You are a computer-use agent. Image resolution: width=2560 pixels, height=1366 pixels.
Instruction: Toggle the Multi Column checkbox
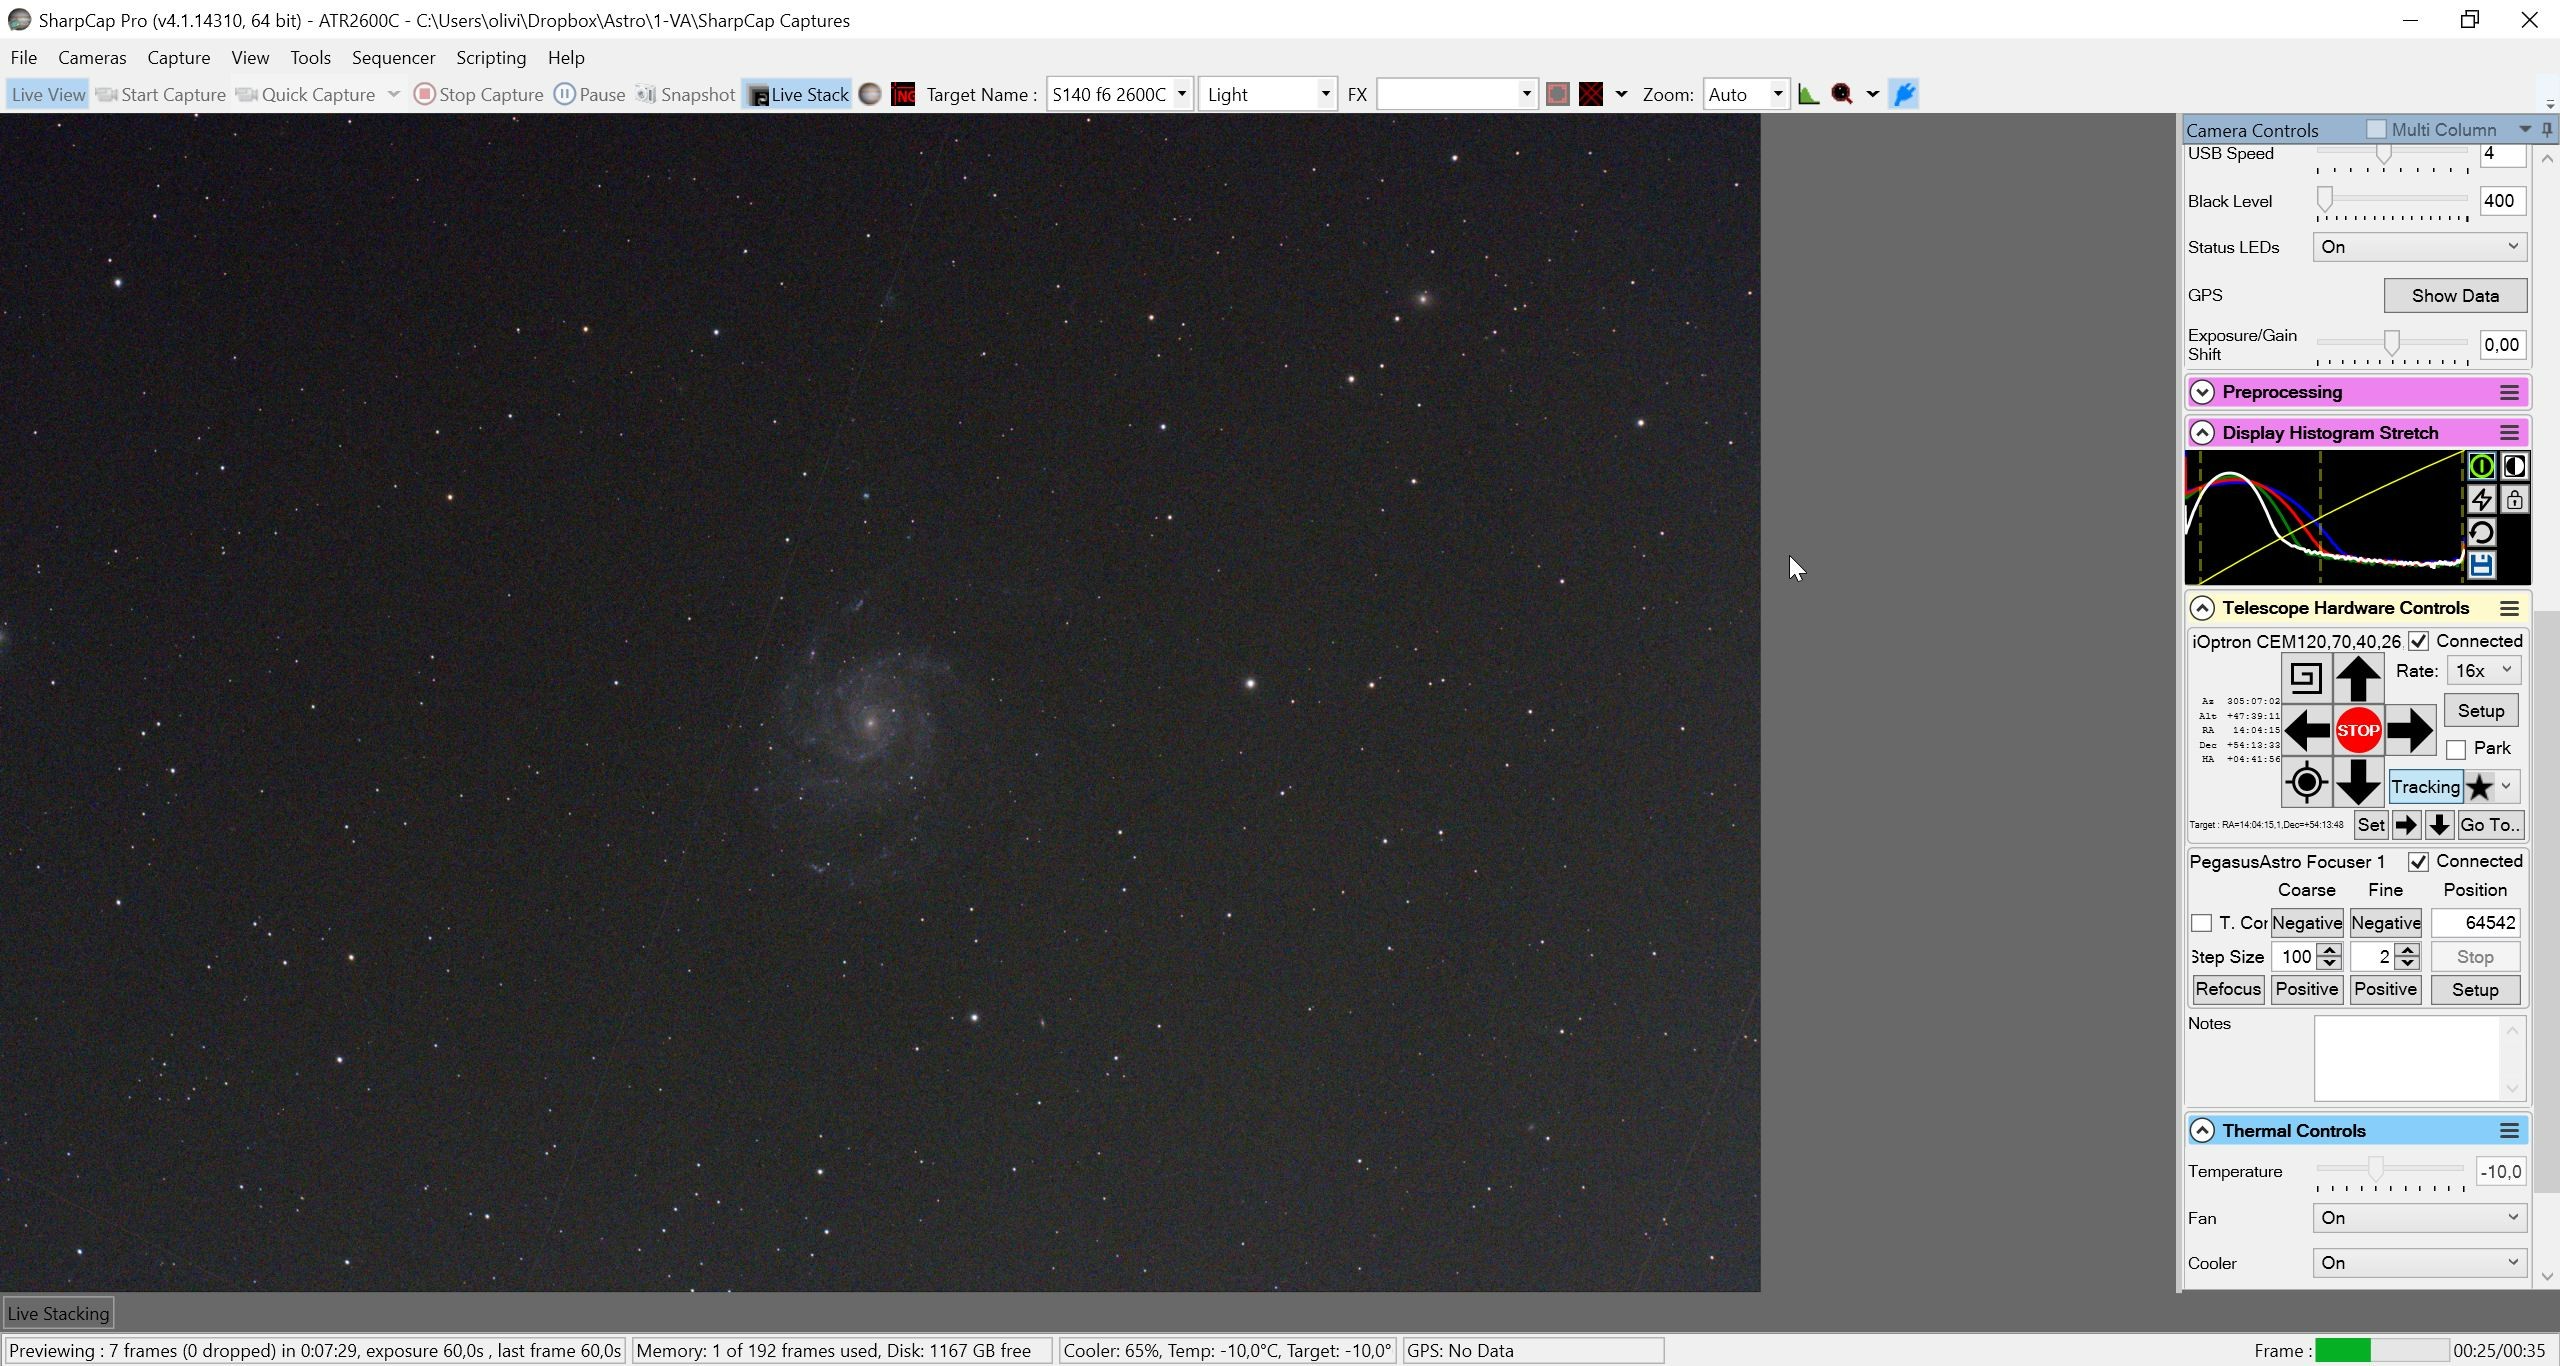coord(2376,130)
